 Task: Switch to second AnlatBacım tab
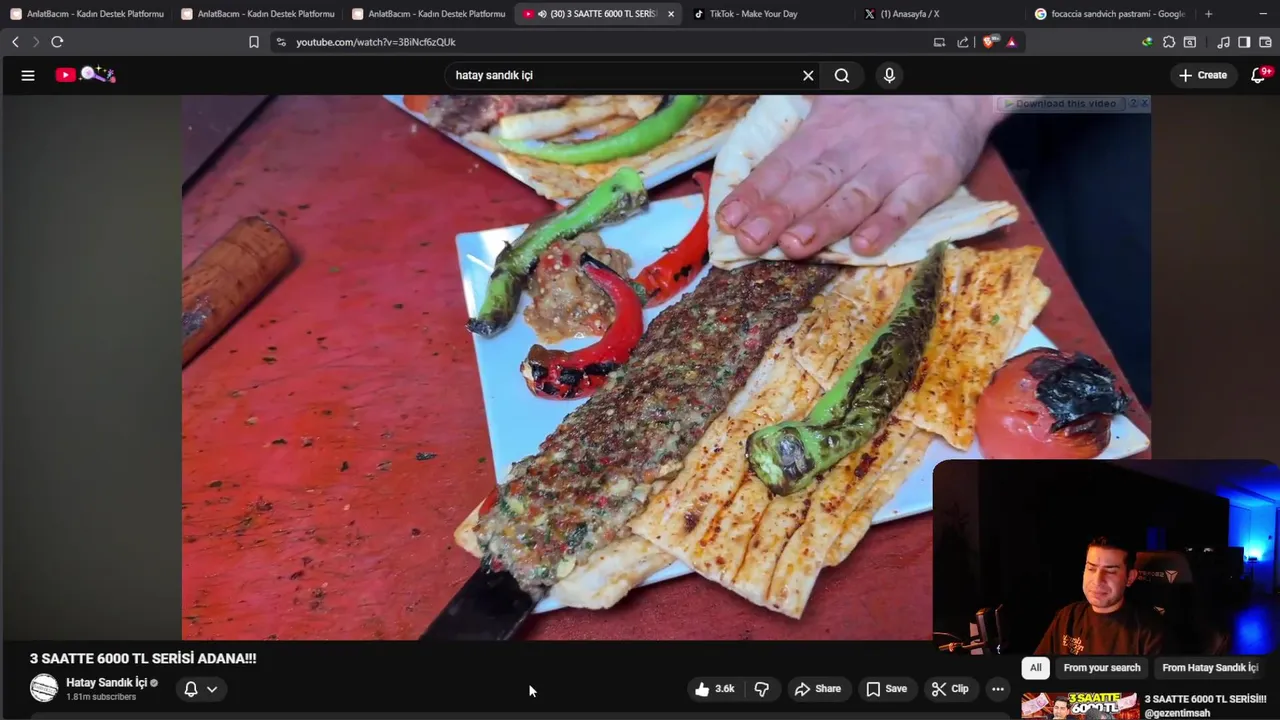[x=258, y=14]
